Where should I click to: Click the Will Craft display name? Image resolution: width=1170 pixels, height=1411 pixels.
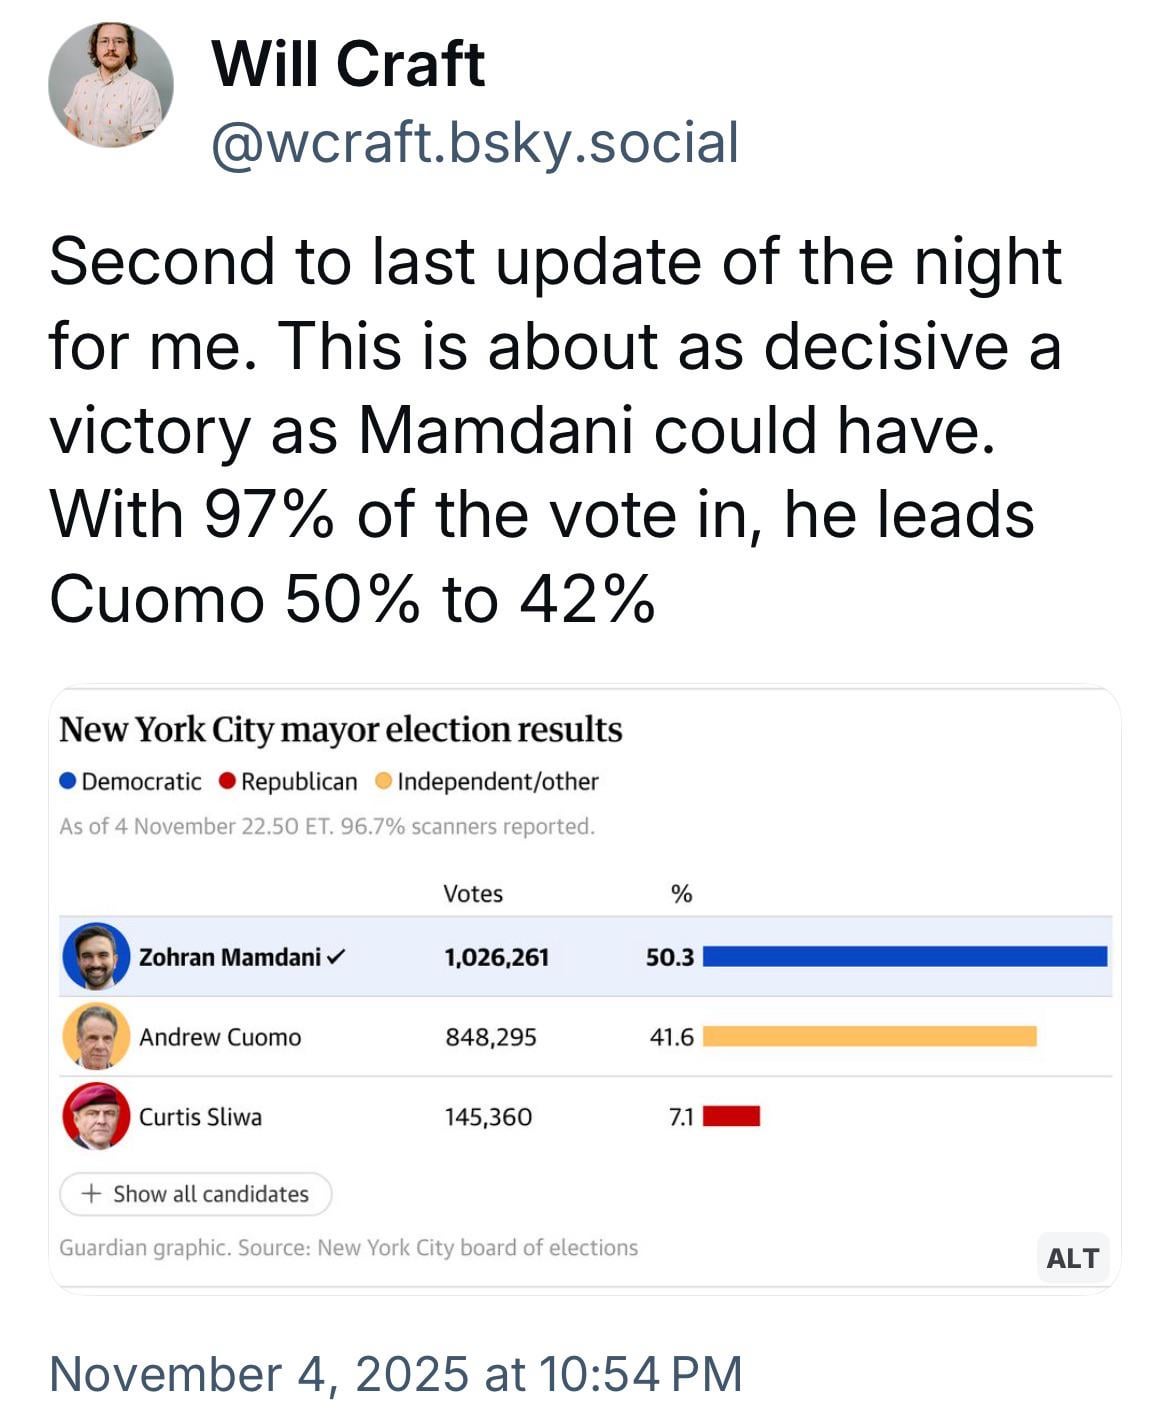[348, 64]
